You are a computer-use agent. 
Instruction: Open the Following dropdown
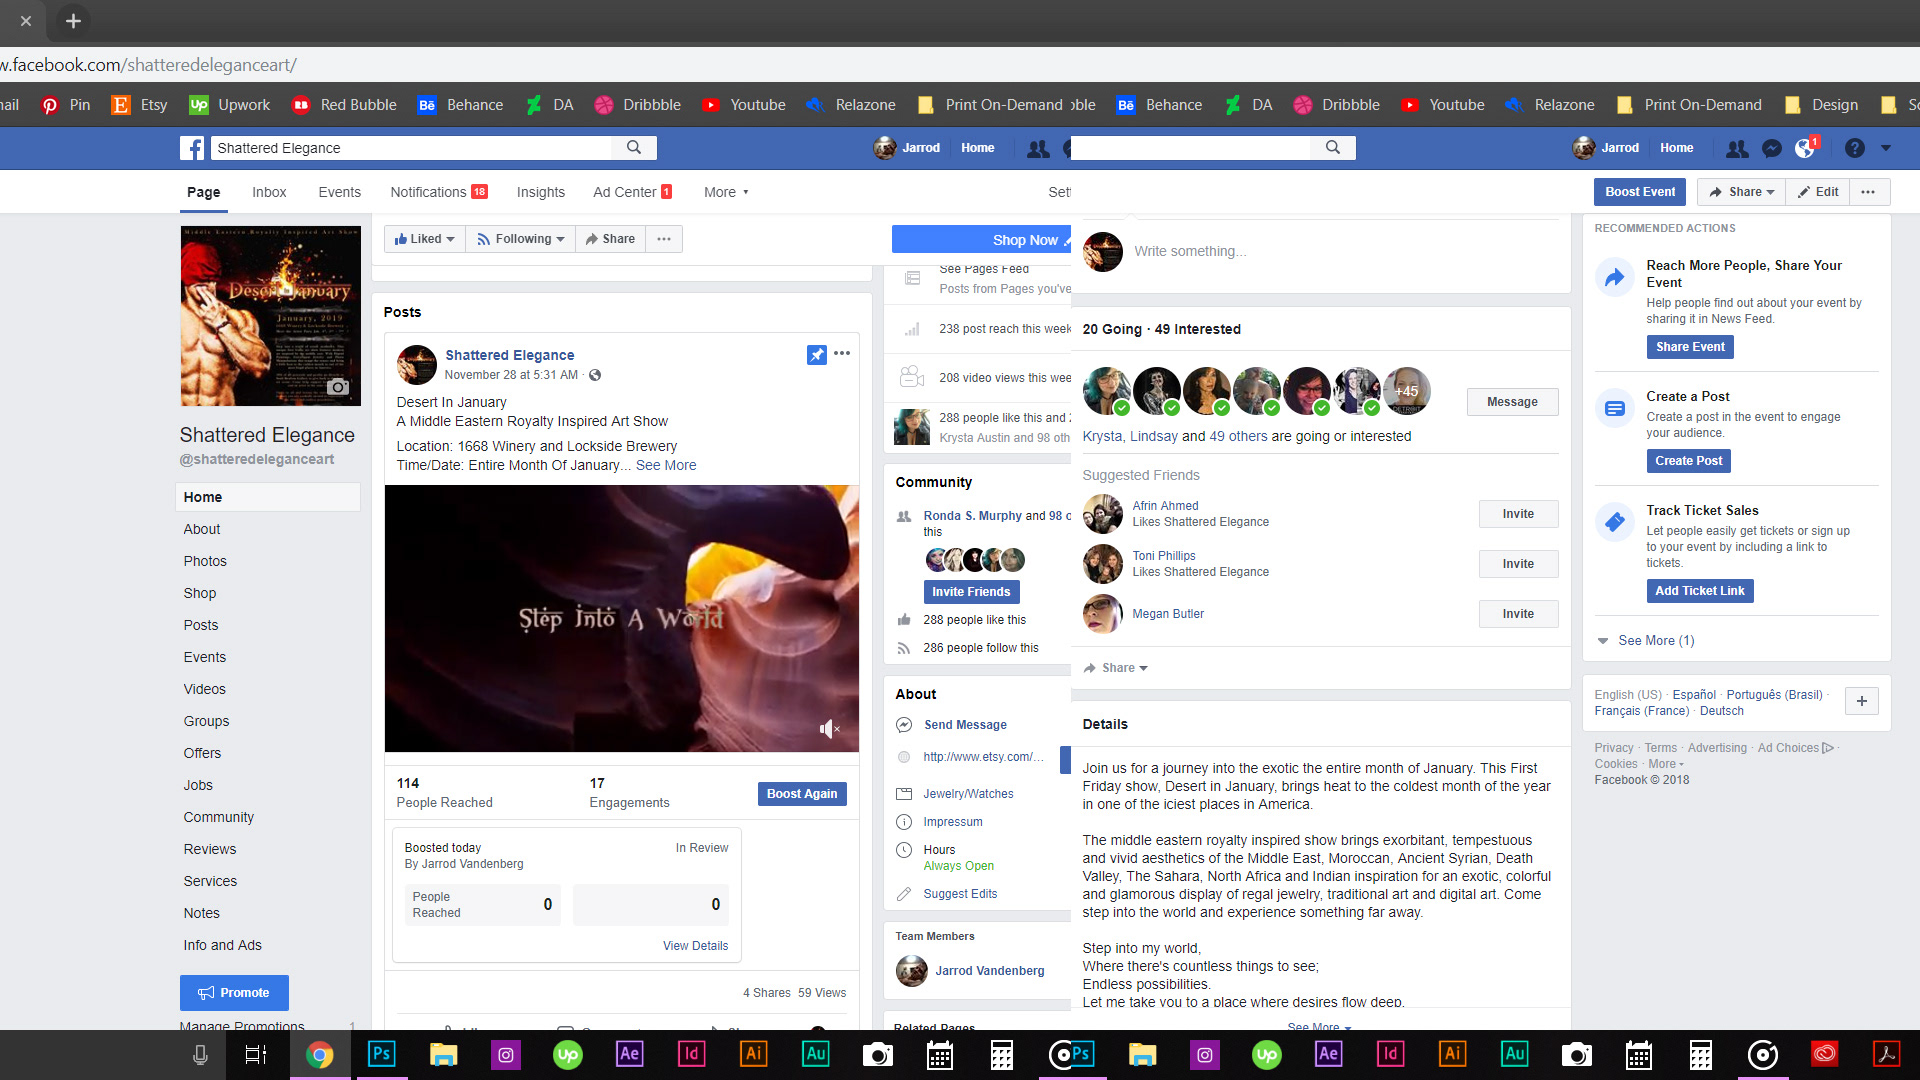click(521, 239)
